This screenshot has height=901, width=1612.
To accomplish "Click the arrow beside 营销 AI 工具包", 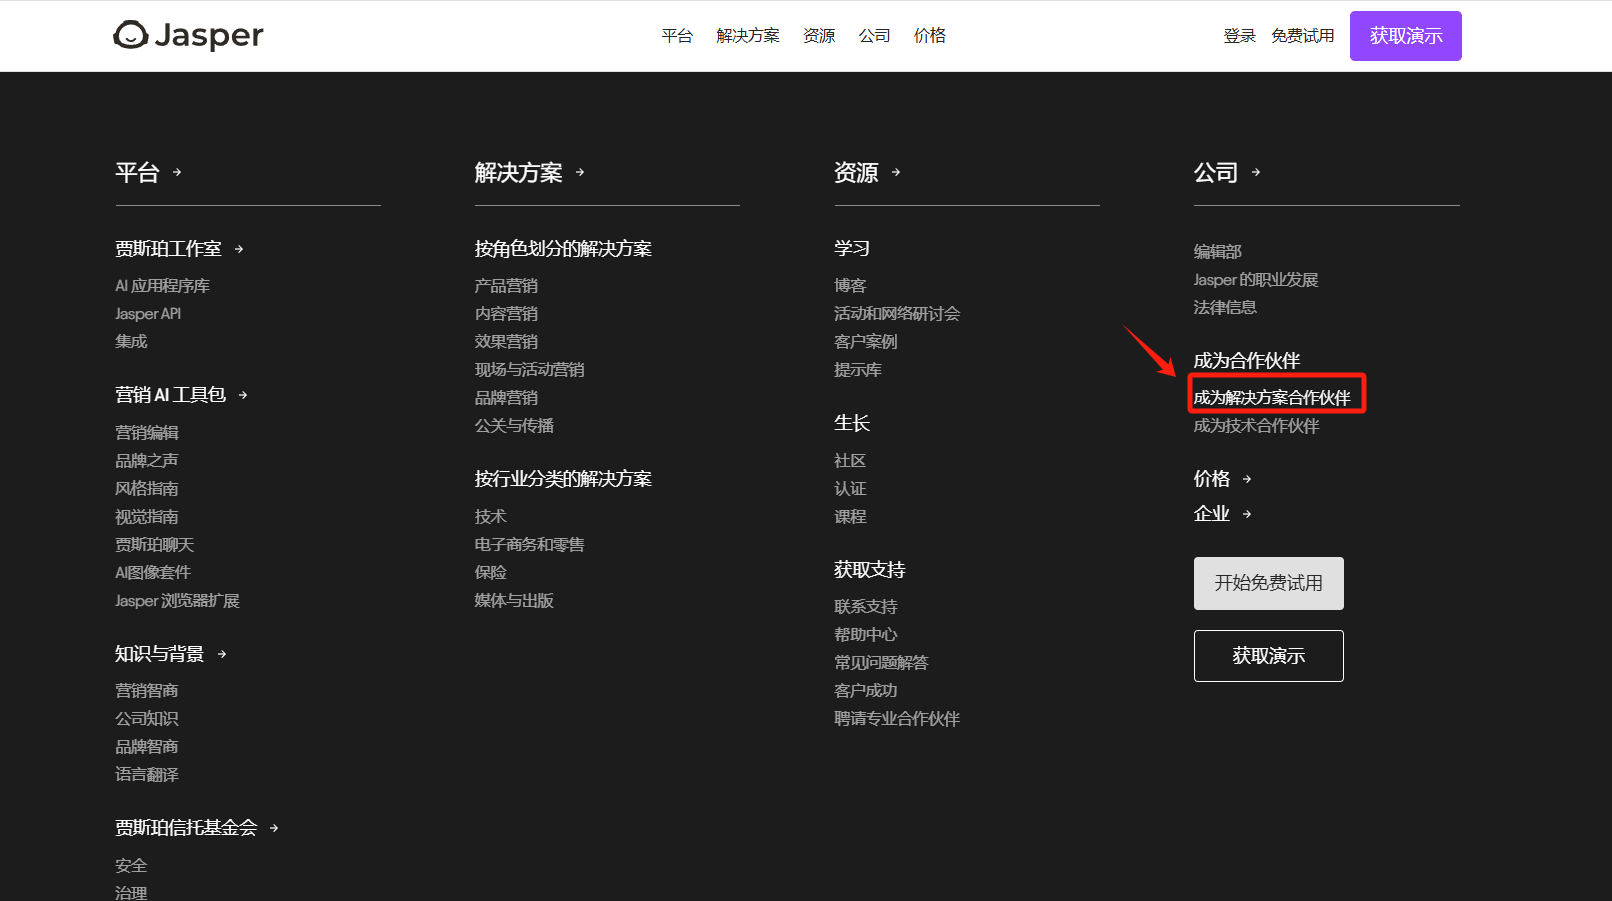I will click(243, 396).
